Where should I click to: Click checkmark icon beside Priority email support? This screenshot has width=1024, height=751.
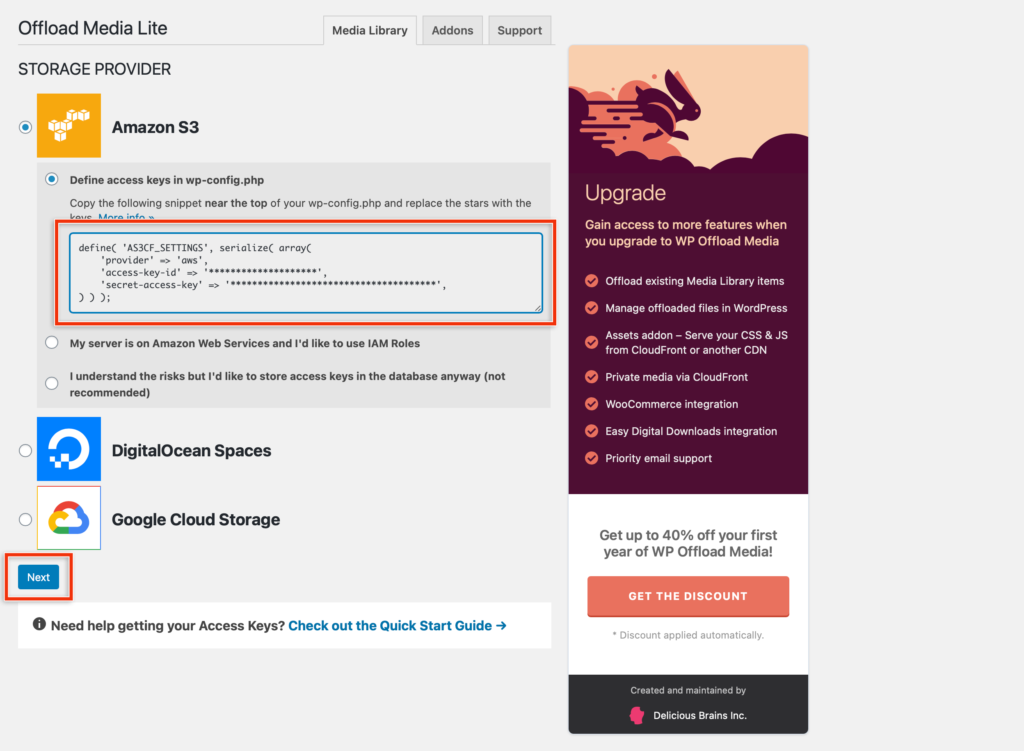tap(592, 458)
